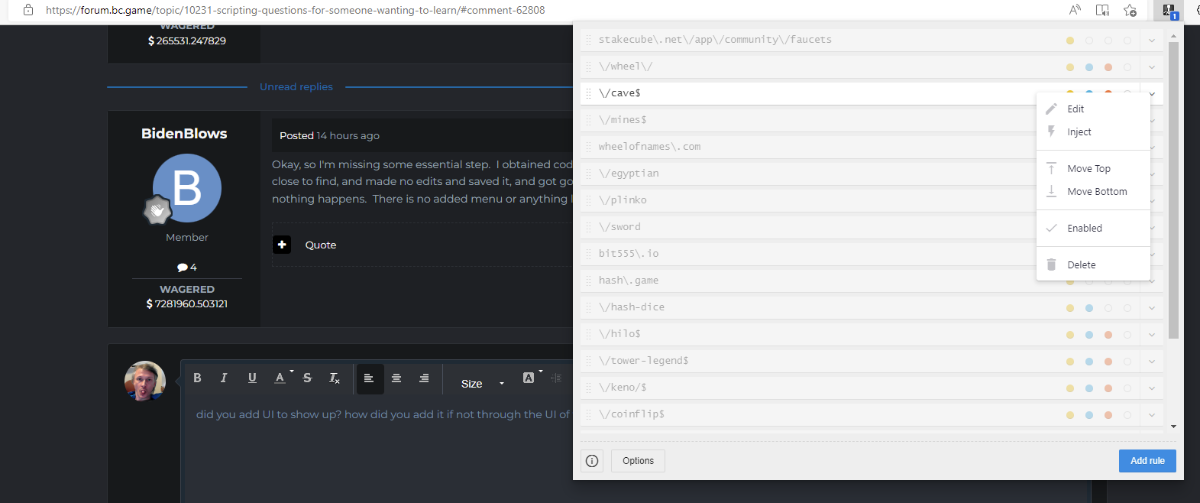This screenshot has height=503, width=1200.
Task: Apply strikethrough formatting in the editor
Action: click(307, 378)
